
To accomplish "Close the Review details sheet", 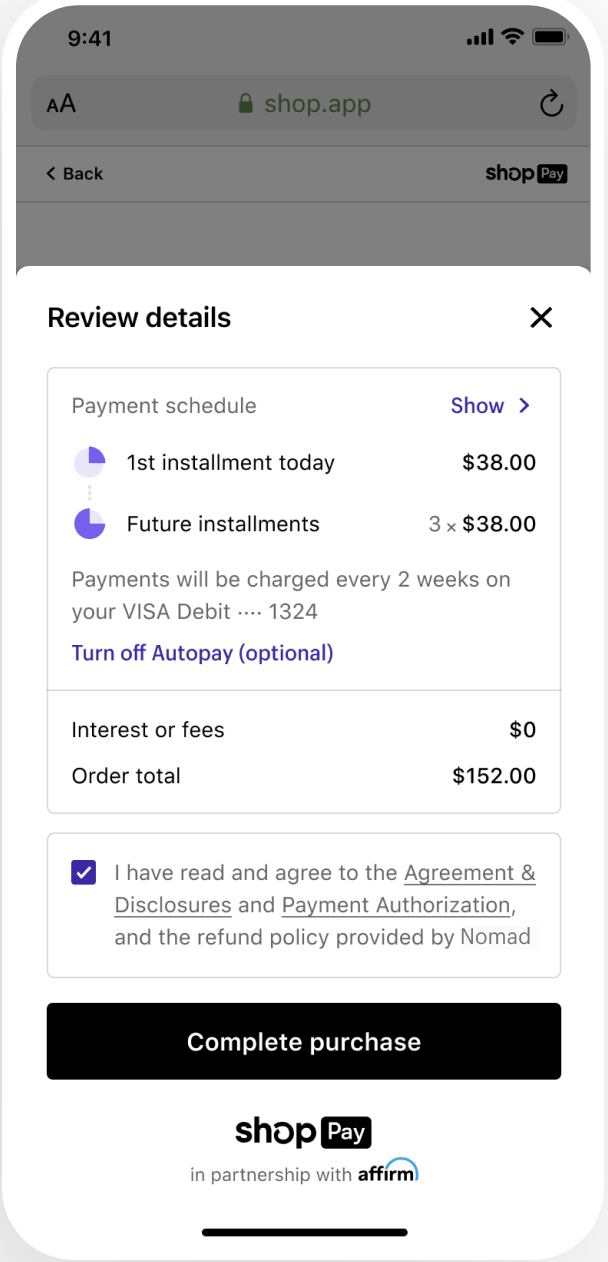I will point(541,318).
